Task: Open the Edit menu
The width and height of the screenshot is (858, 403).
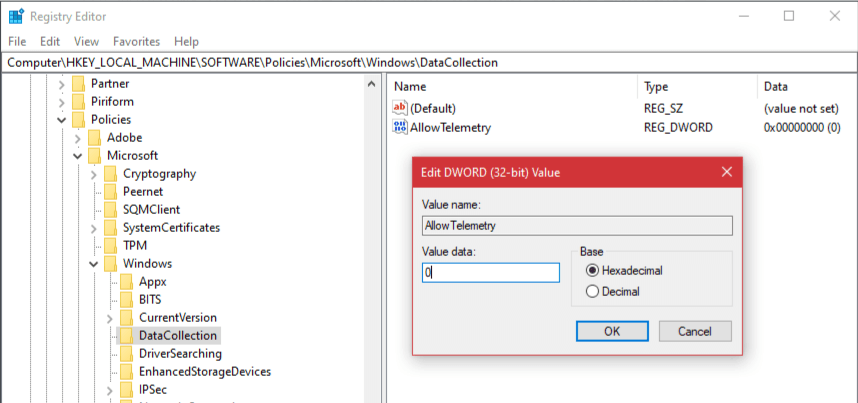Action: click(50, 41)
